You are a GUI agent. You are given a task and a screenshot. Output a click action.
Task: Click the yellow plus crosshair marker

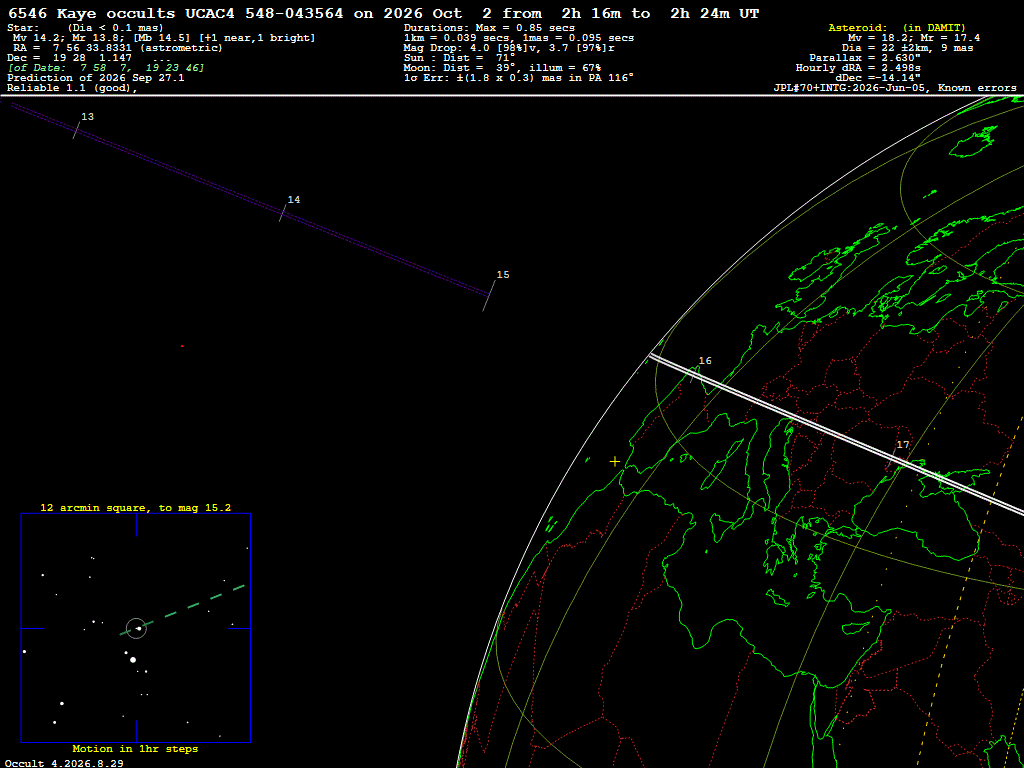tap(615, 462)
